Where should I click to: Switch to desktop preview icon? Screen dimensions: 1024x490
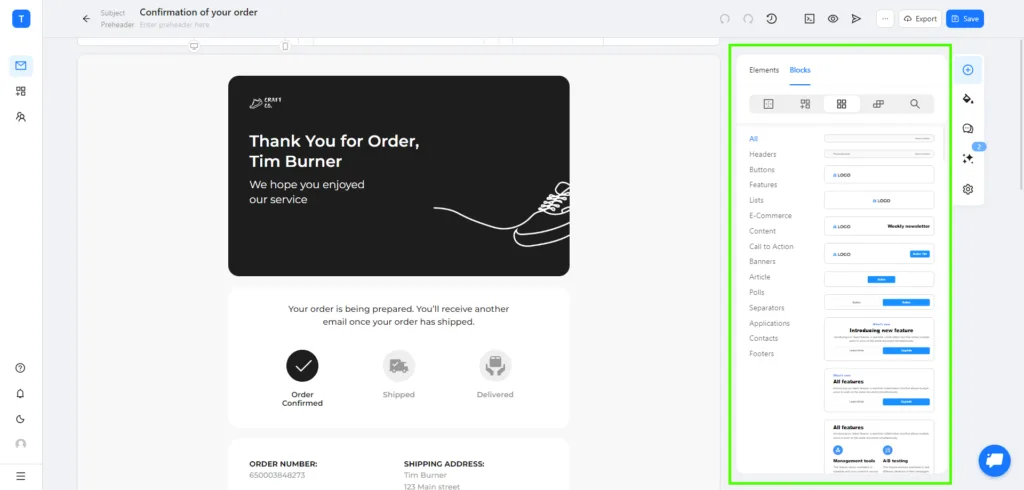pos(194,46)
